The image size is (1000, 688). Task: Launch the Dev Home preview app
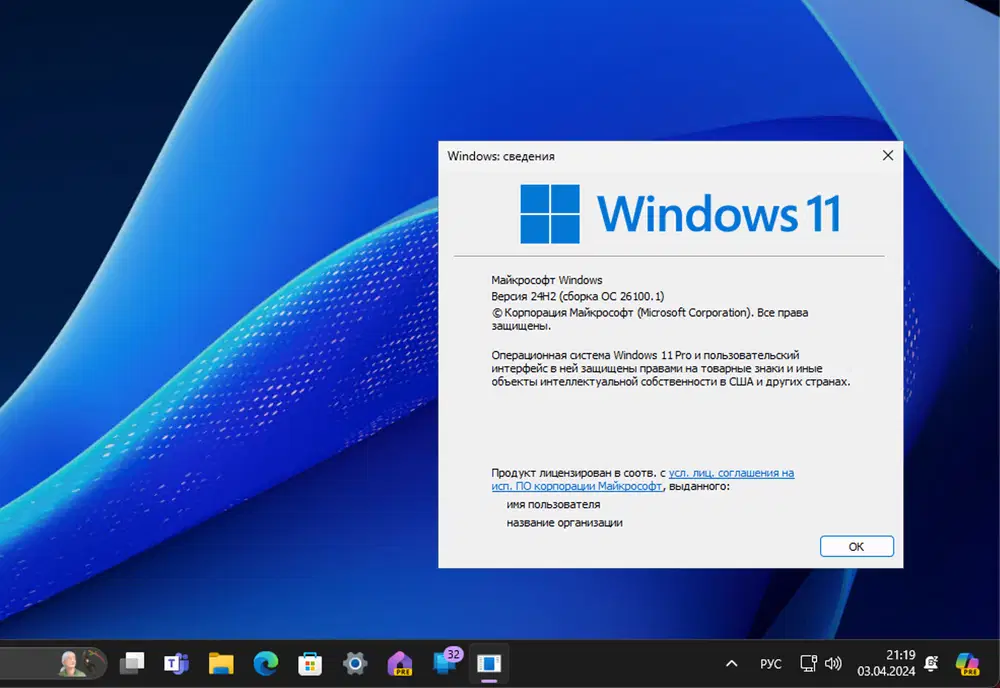(399, 663)
